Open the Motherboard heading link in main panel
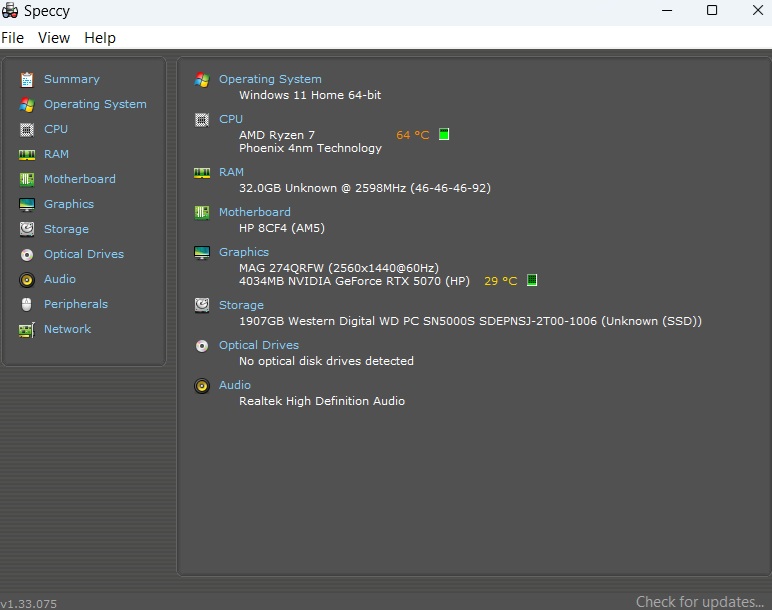Viewport: 772px width, 610px height. [x=255, y=212]
